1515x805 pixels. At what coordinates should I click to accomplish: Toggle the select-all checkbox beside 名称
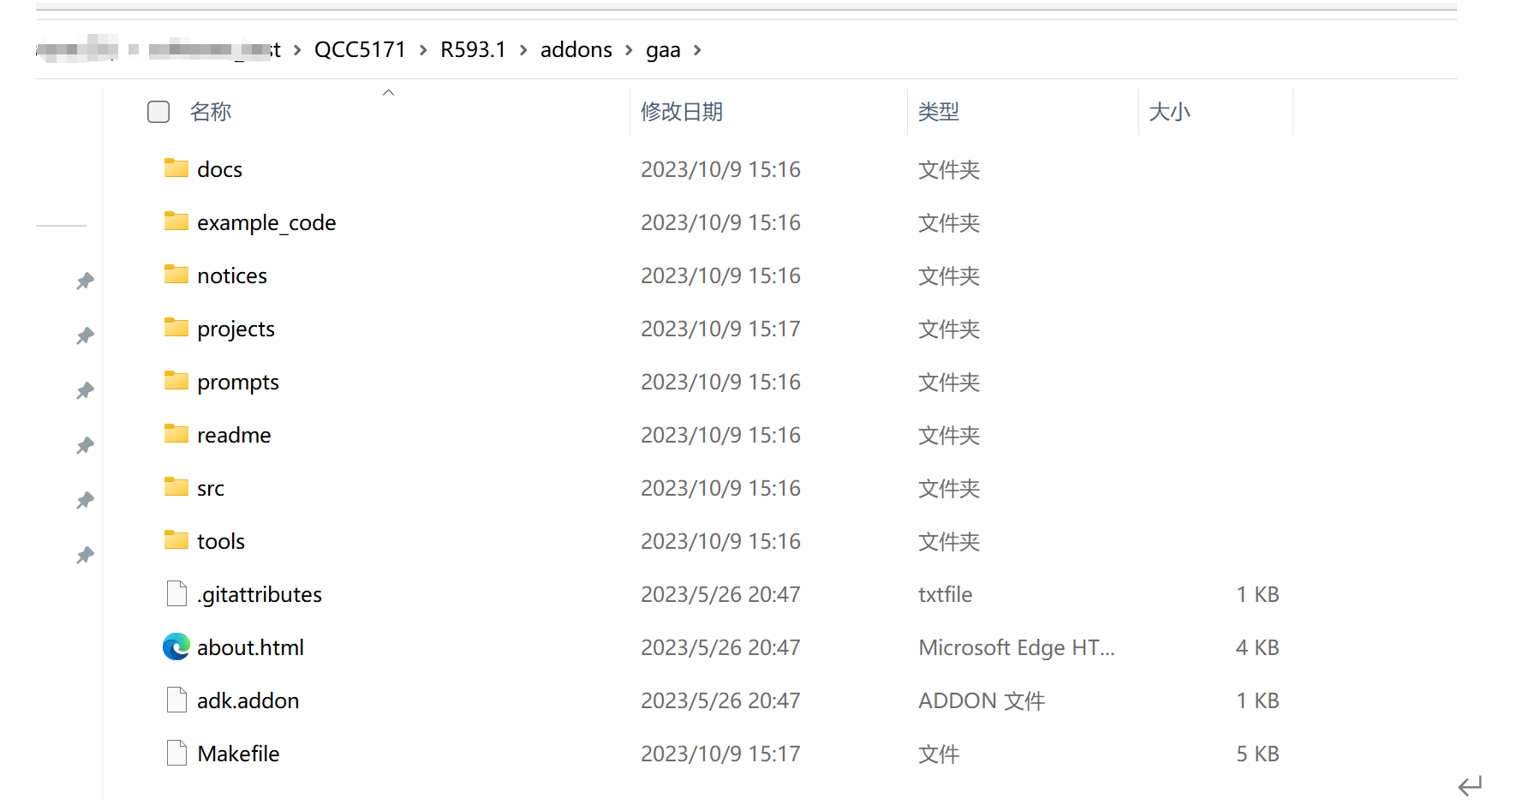pos(158,111)
